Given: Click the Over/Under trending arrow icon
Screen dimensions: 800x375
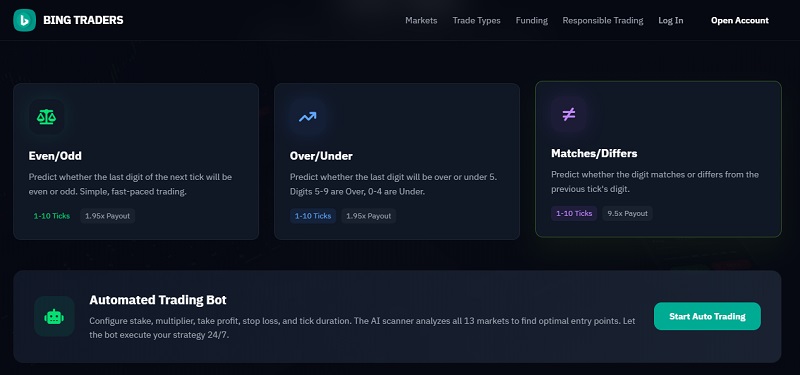Looking at the screenshot, I should tap(308, 117).
